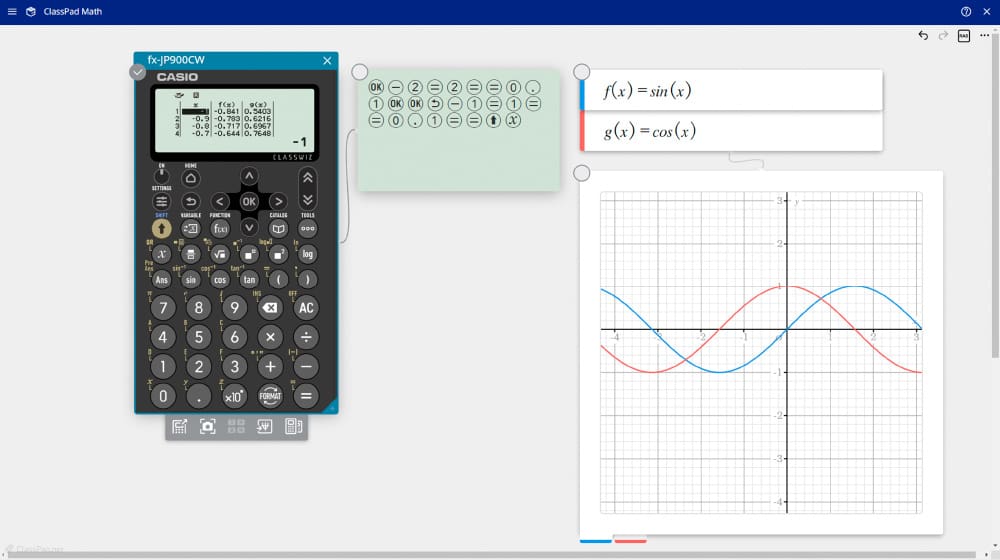Screen dimensions: 1000x560
Task: Click the redo arrow
Action: [943, 35]
